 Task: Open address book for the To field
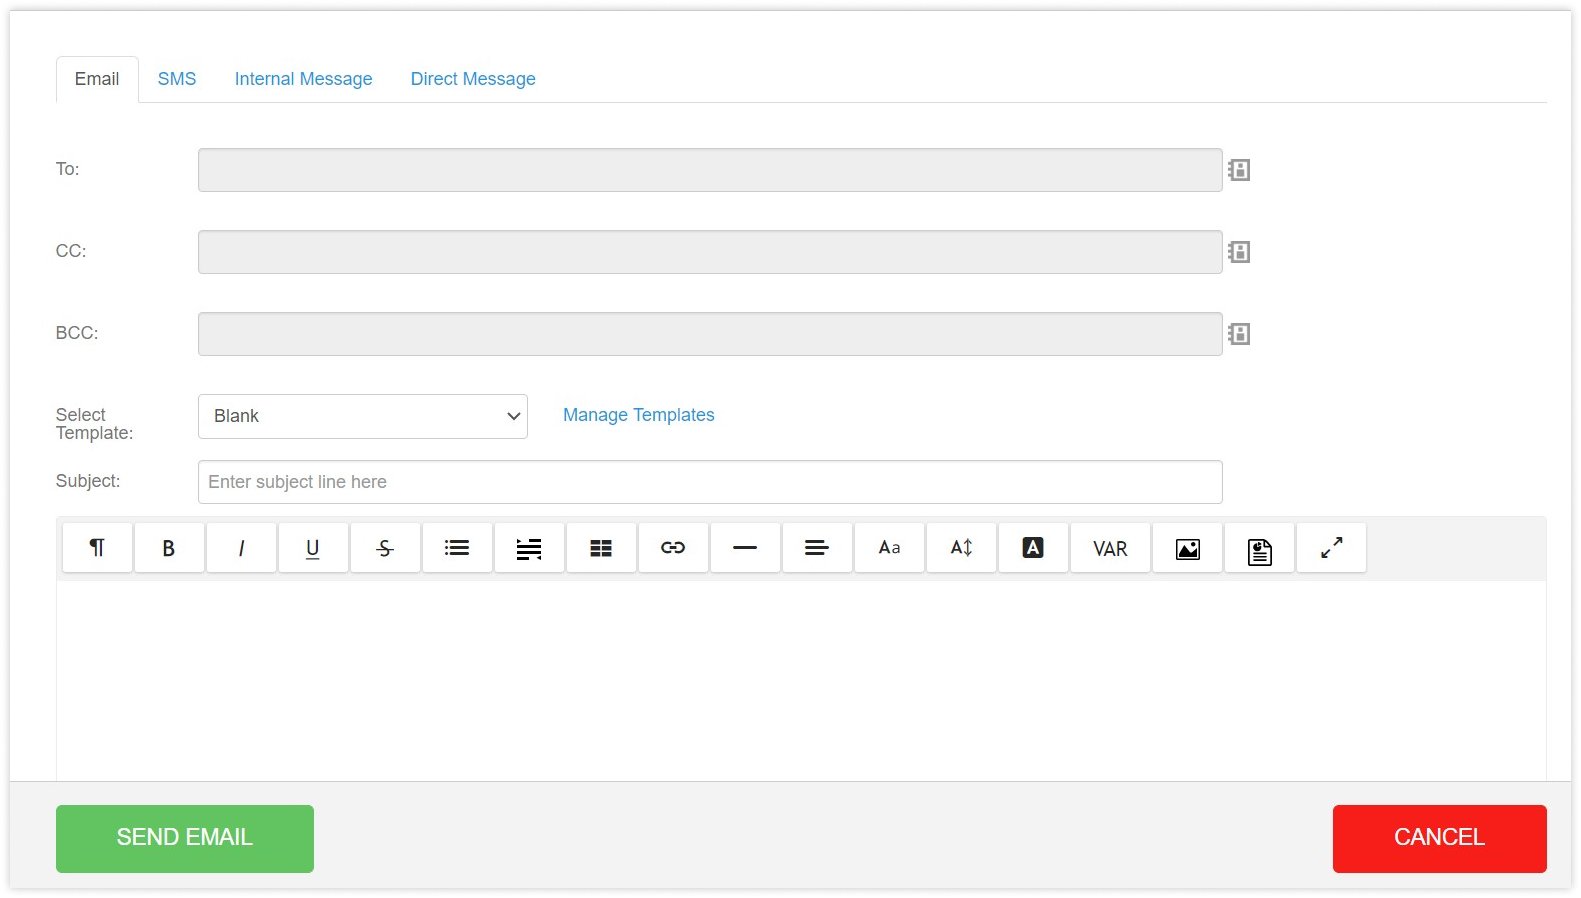[1239, 170]
